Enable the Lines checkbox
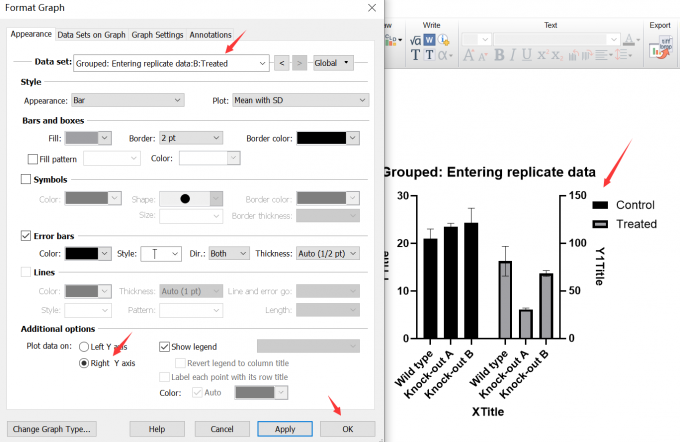680x442 pixels. [x=26, y=272]
